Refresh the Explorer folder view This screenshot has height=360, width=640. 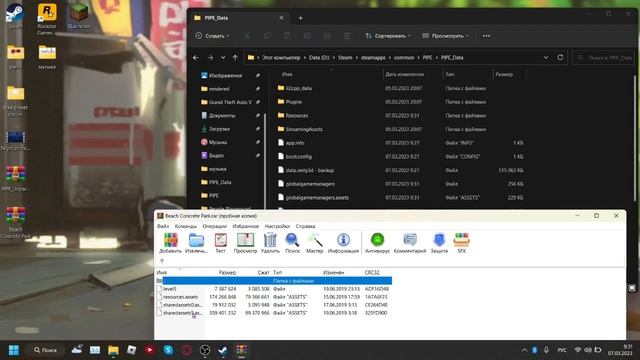[560, 58]
